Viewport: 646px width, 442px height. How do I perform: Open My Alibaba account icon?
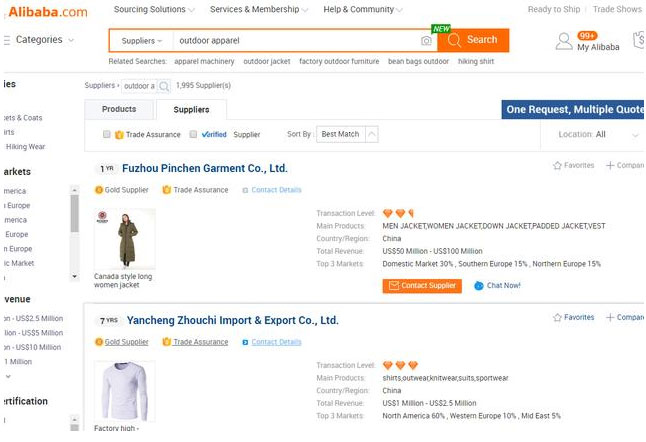point(564,41)
